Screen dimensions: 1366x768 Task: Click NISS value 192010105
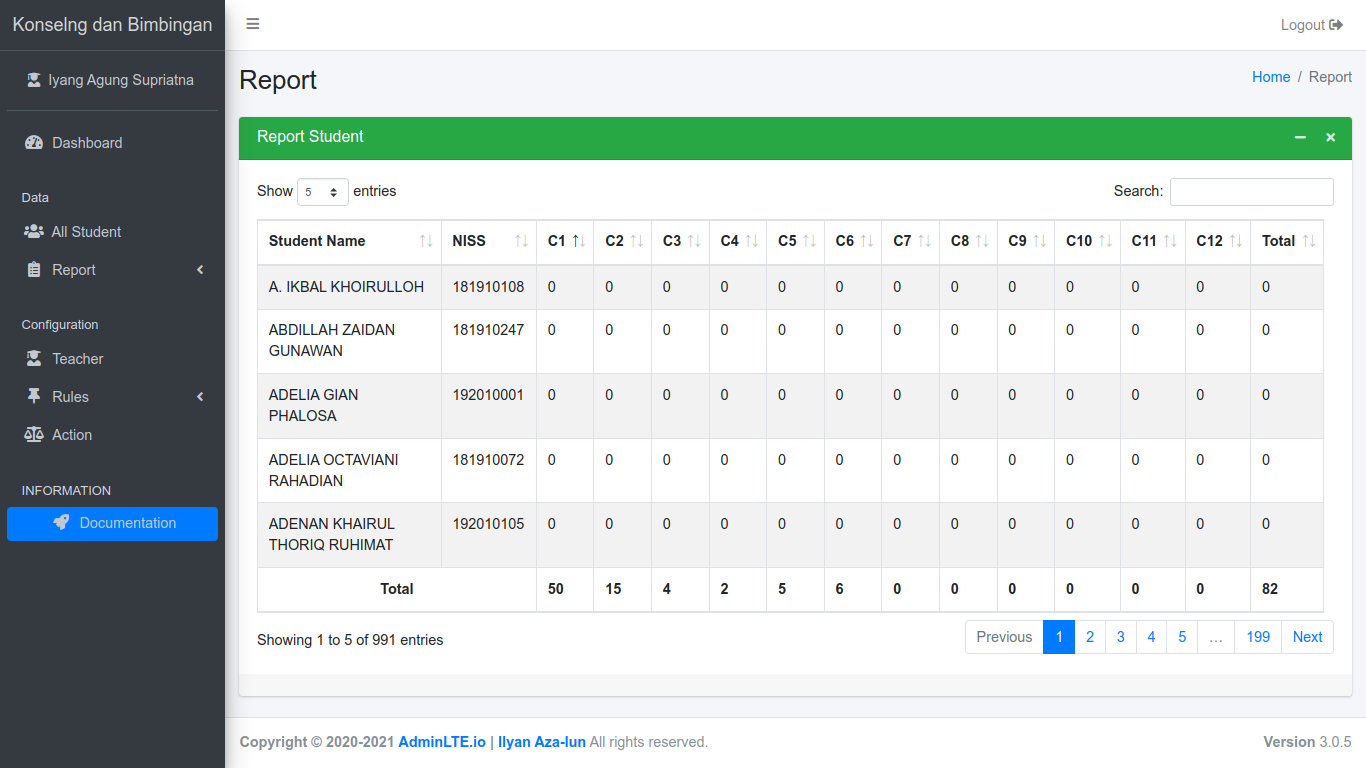point(488,524)
